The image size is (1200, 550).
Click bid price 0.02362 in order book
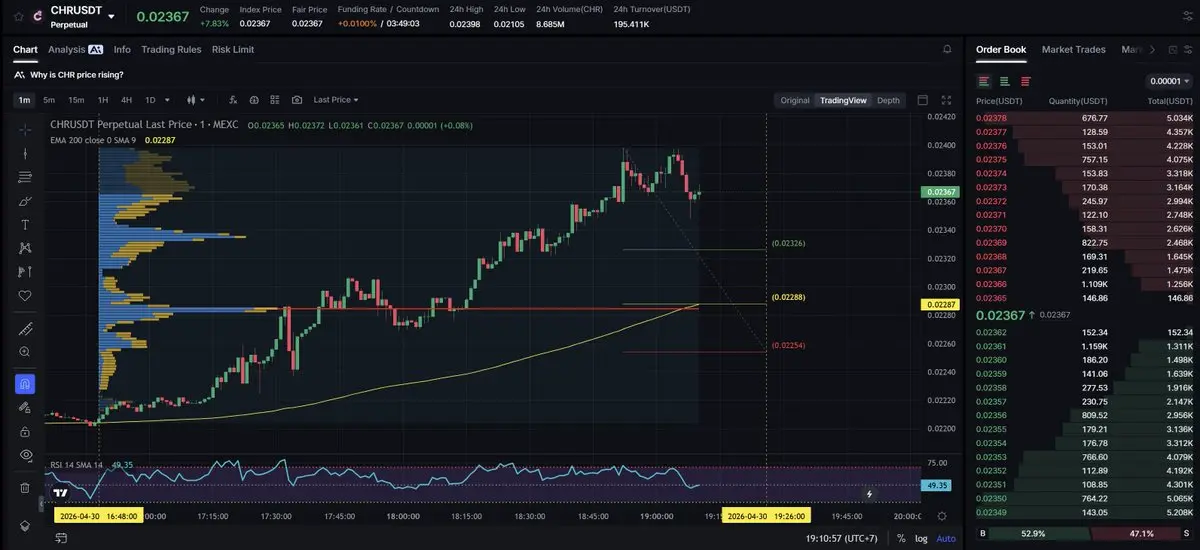tap(991, 332)
